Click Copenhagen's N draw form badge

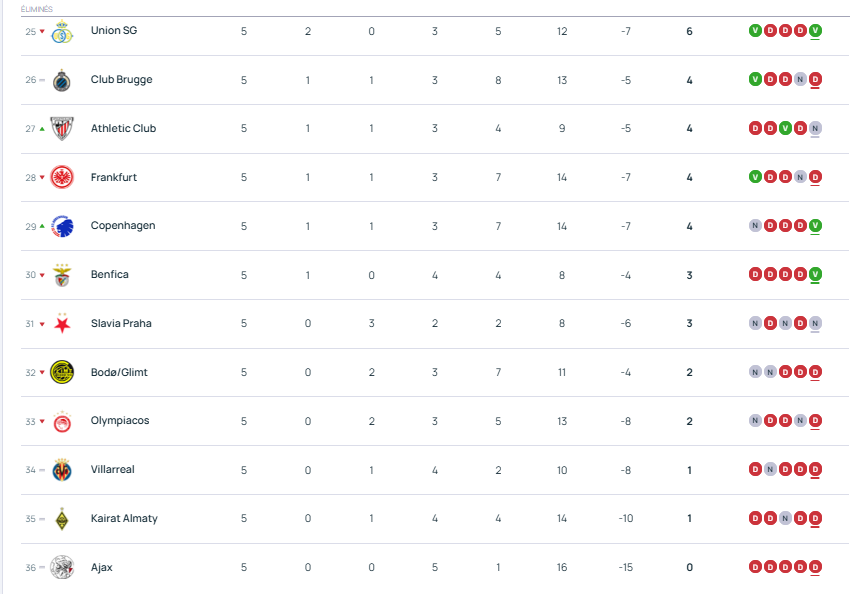click(757, 225)
